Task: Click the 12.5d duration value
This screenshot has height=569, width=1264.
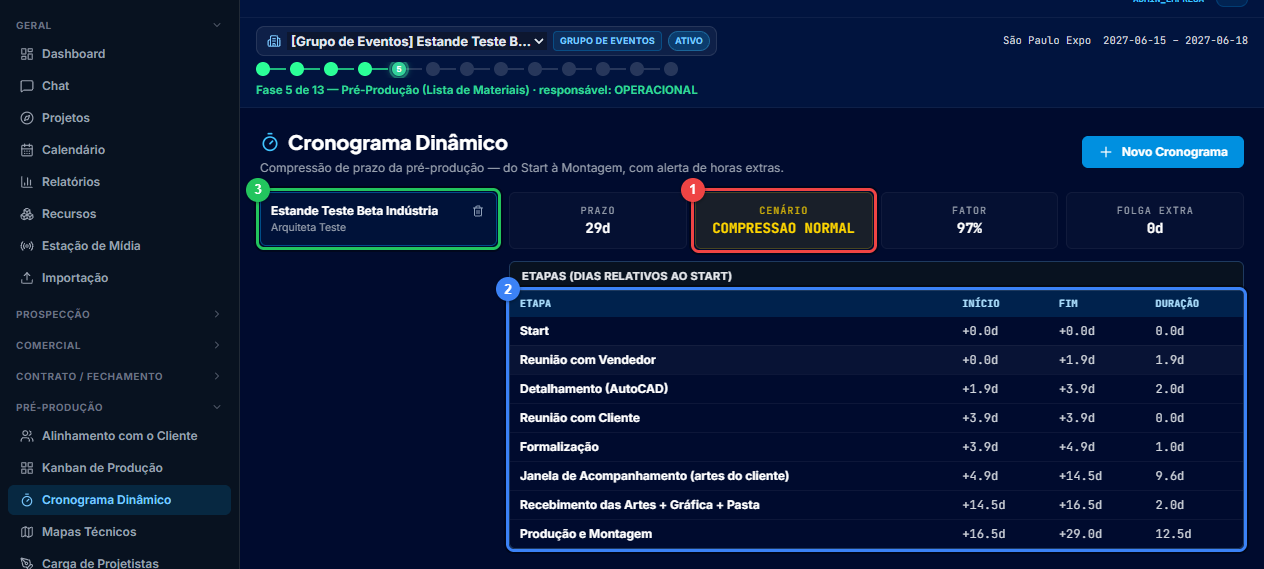Action: (1173, 534)
